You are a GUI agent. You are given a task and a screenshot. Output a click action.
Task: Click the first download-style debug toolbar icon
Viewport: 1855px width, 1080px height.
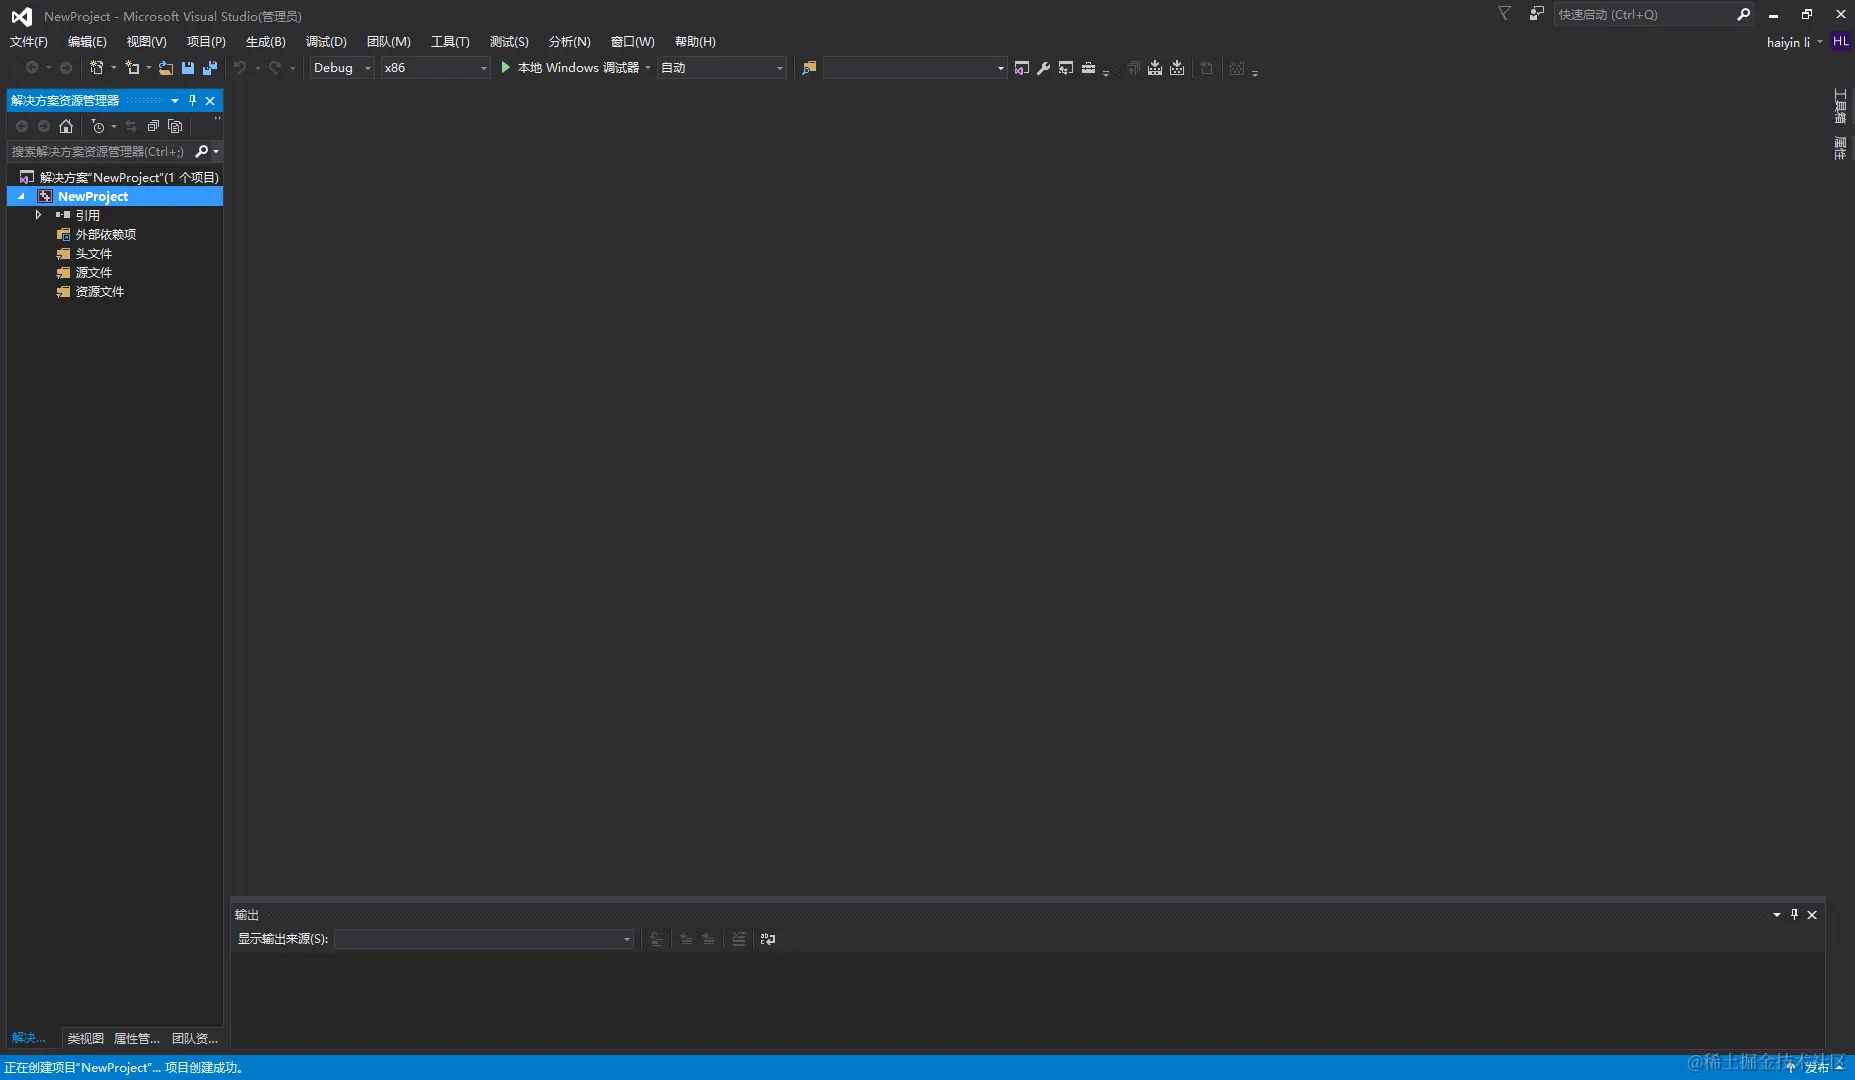click(1155, 68)
